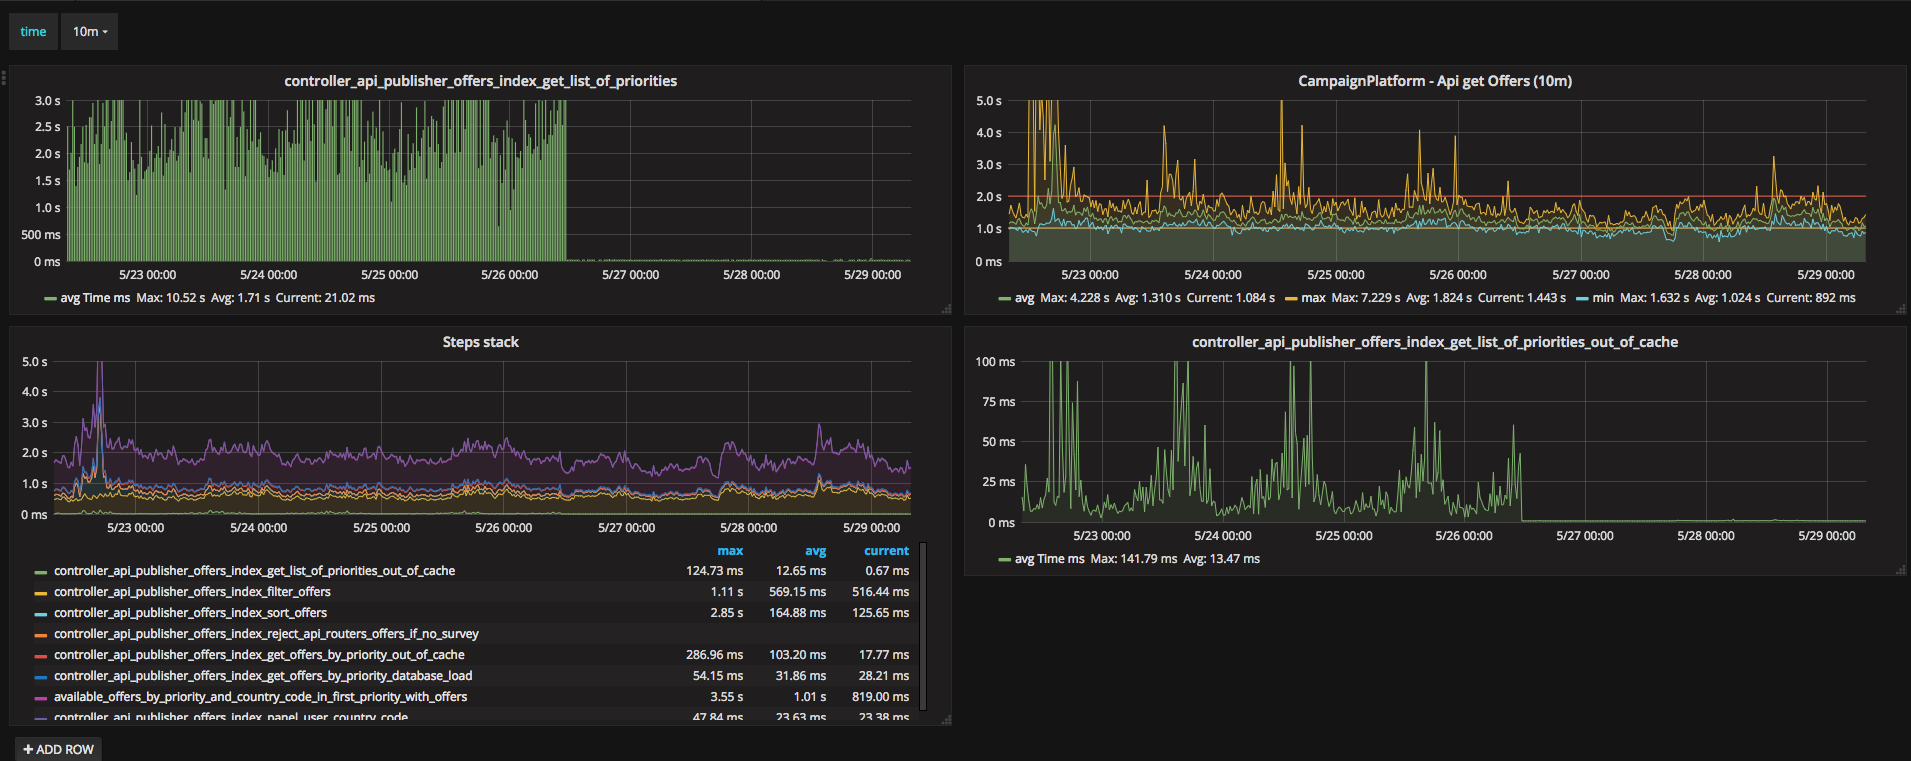Click the 3.0 s y-axis label in top-left chart

pos(47,101)
